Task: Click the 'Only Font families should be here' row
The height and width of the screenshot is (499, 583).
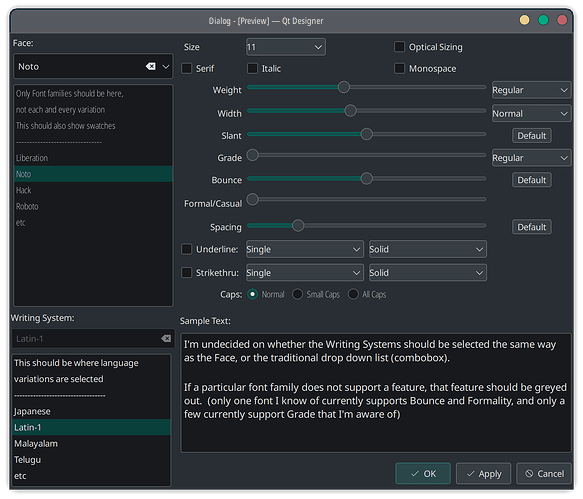Action: pyautogui.click(x=93, y=93)
